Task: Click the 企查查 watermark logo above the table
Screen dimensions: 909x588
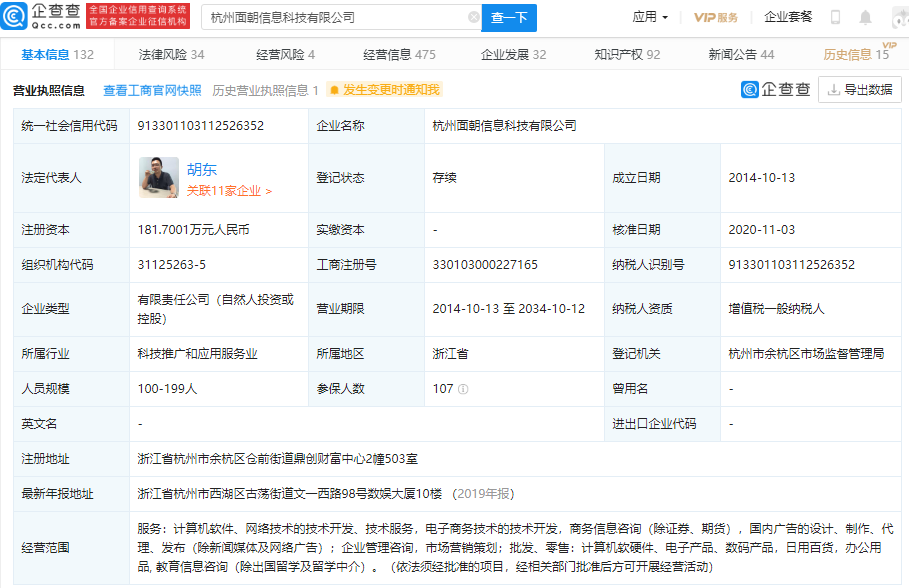Action: (x=775, y=90)
